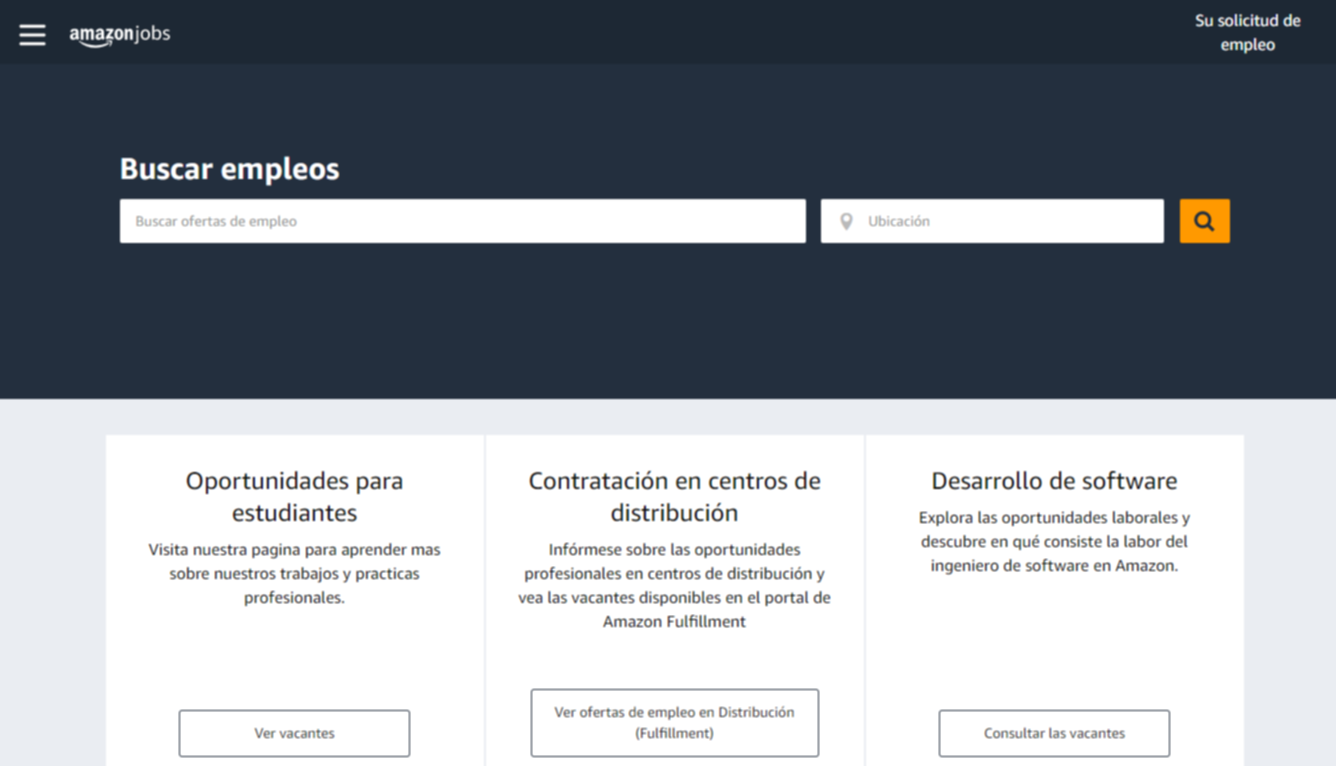Select the Oportunidades para estudiantes heading

point(294,496)
